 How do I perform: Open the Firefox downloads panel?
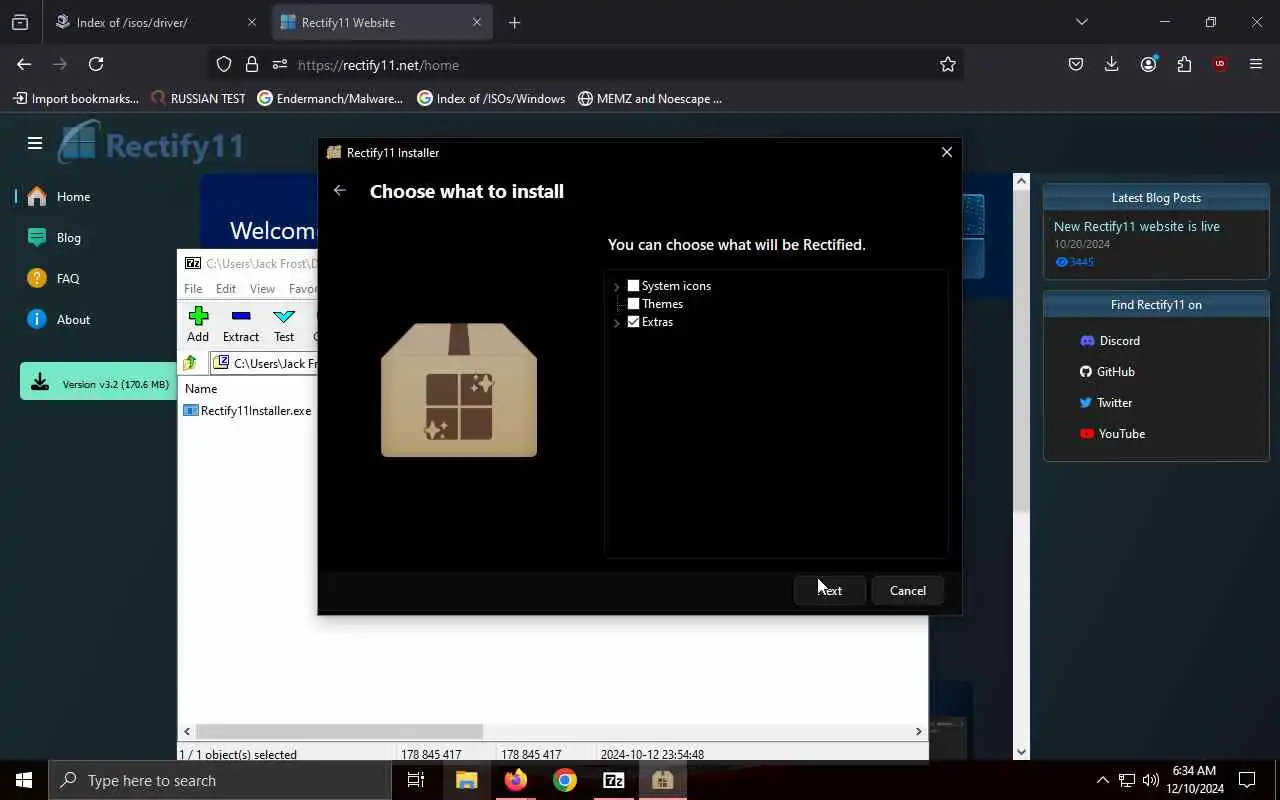(x=1112, y=64)
